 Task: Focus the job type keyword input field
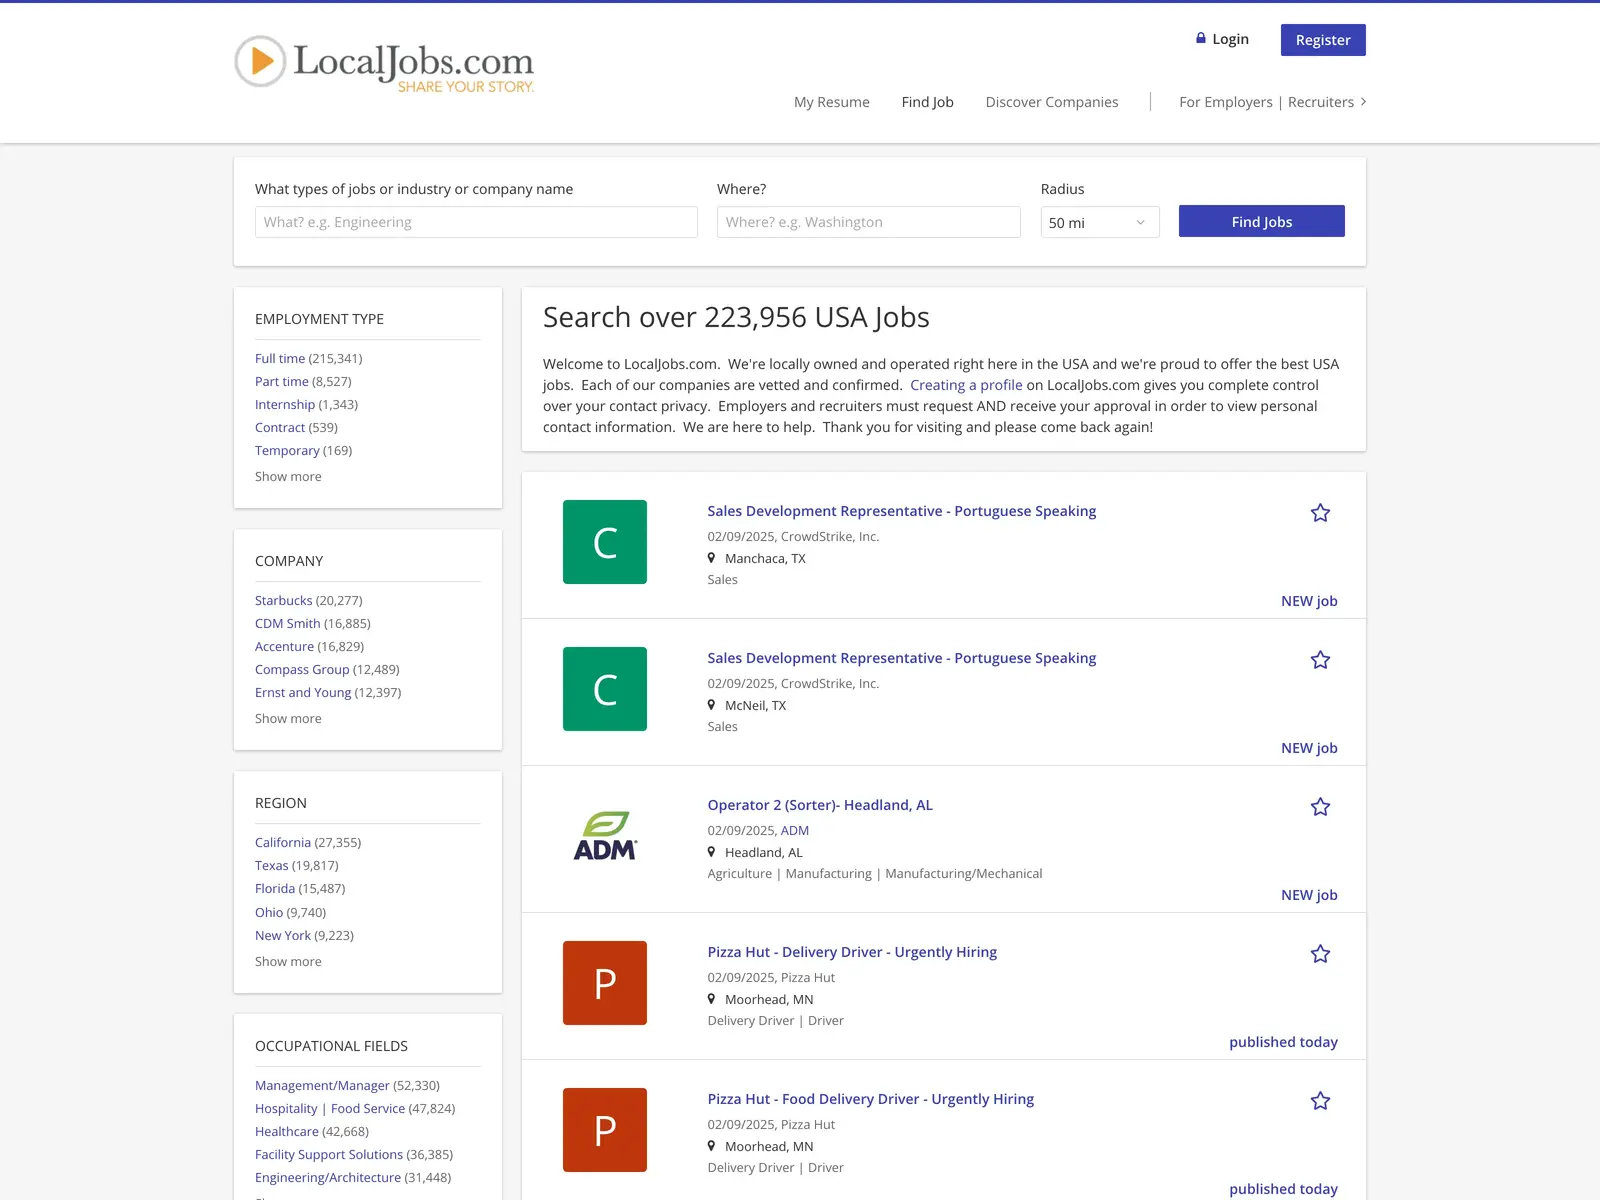click(476, 222)
